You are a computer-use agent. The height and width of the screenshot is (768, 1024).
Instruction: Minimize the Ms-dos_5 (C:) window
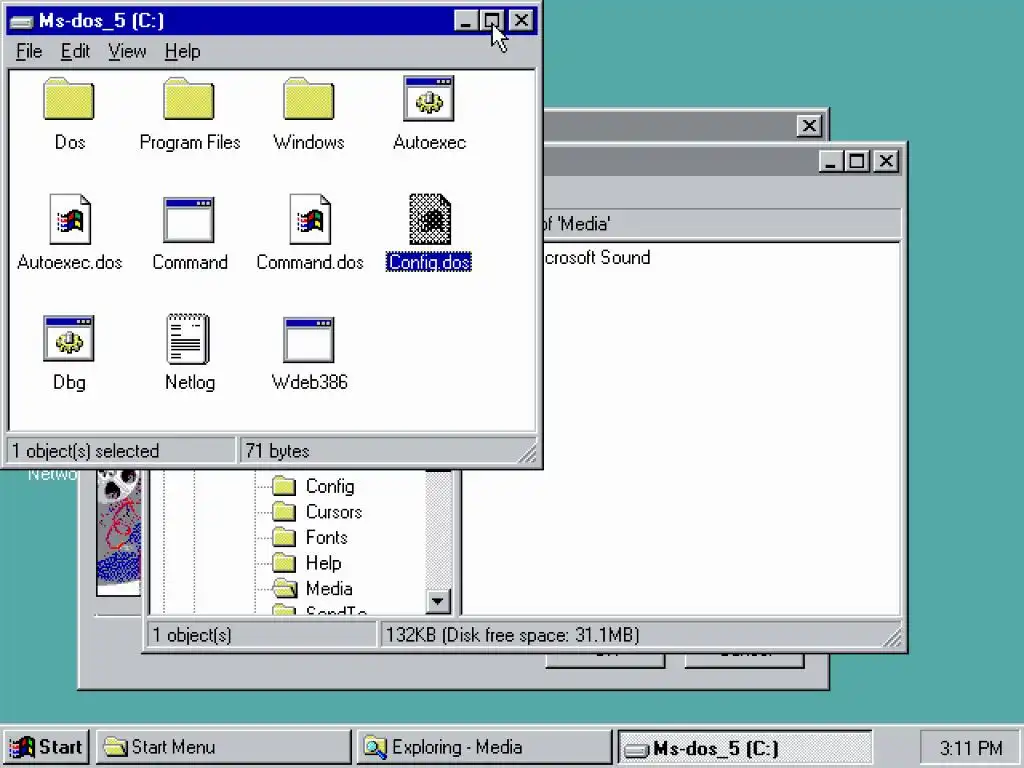[466, 21]
